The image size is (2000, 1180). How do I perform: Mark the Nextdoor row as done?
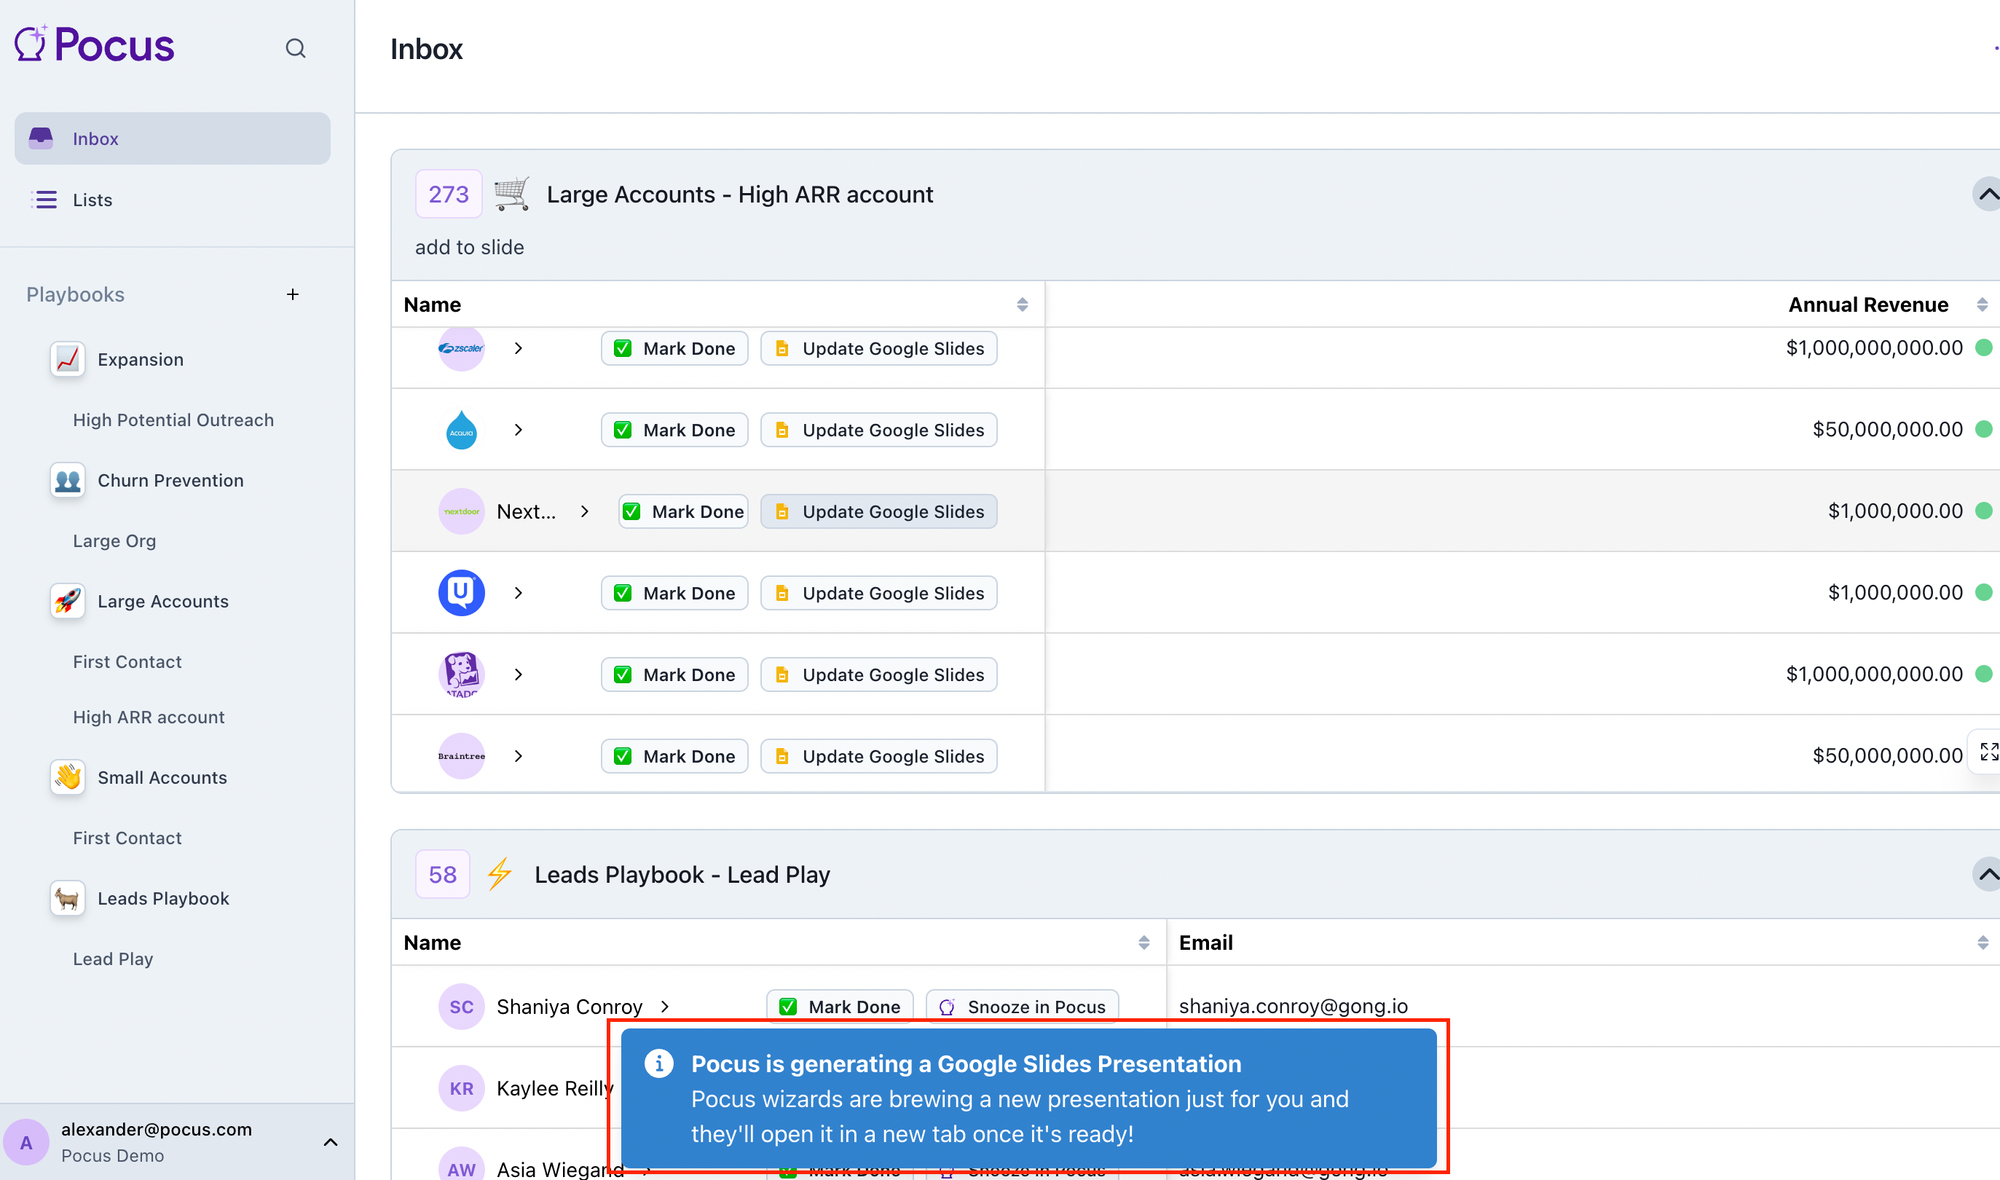coord(684,511)
